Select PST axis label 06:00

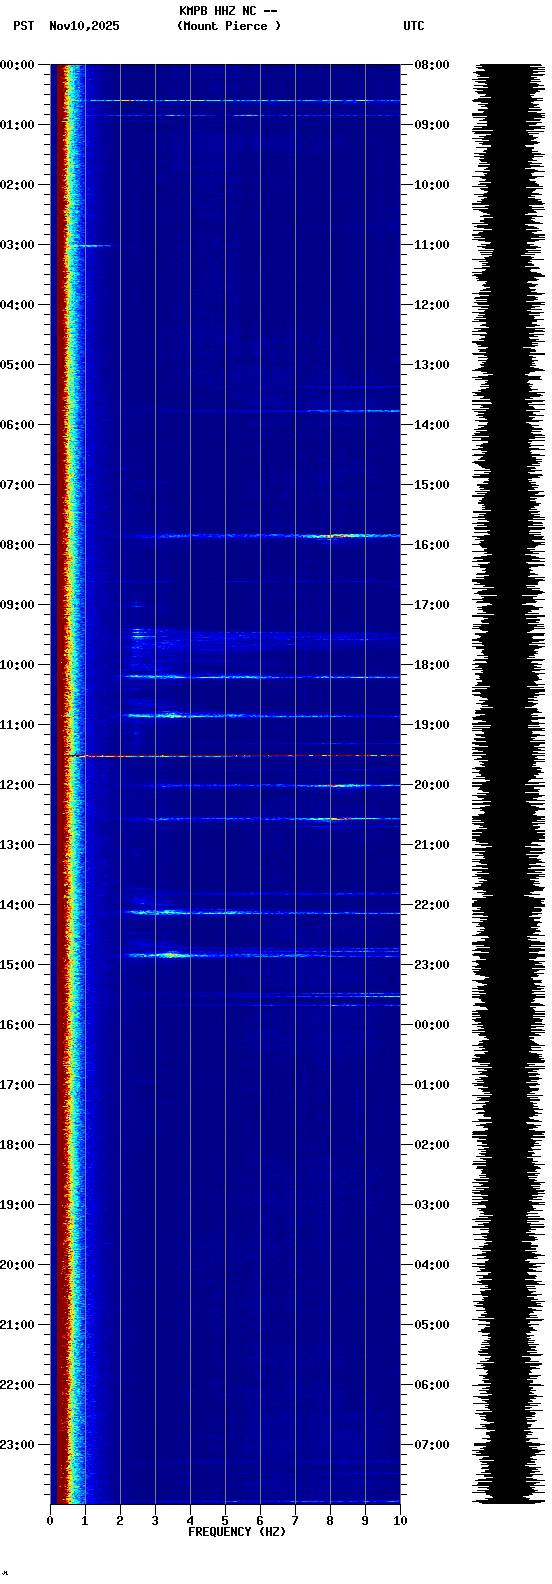[x=18, y=425]
